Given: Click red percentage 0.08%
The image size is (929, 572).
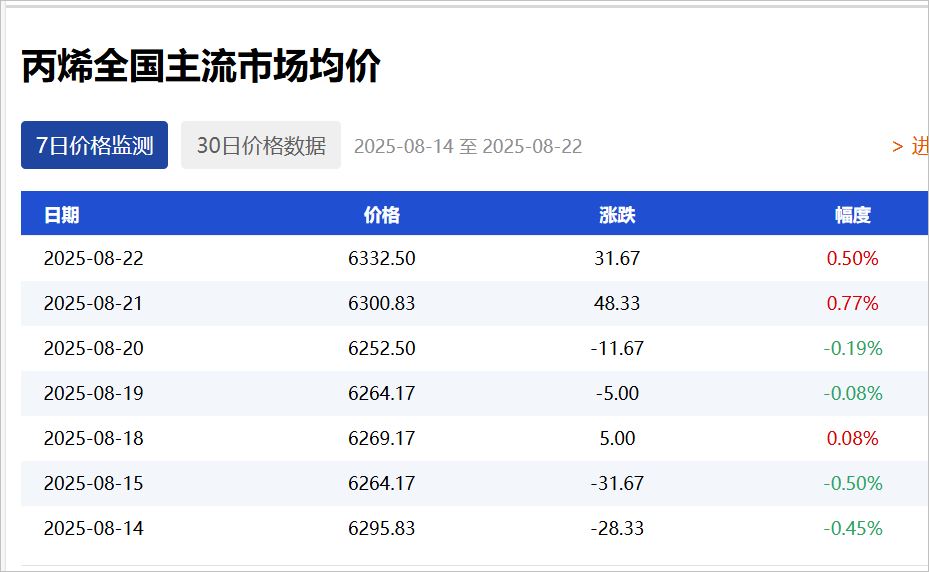Looking at the screenshot, I should 853,439.
